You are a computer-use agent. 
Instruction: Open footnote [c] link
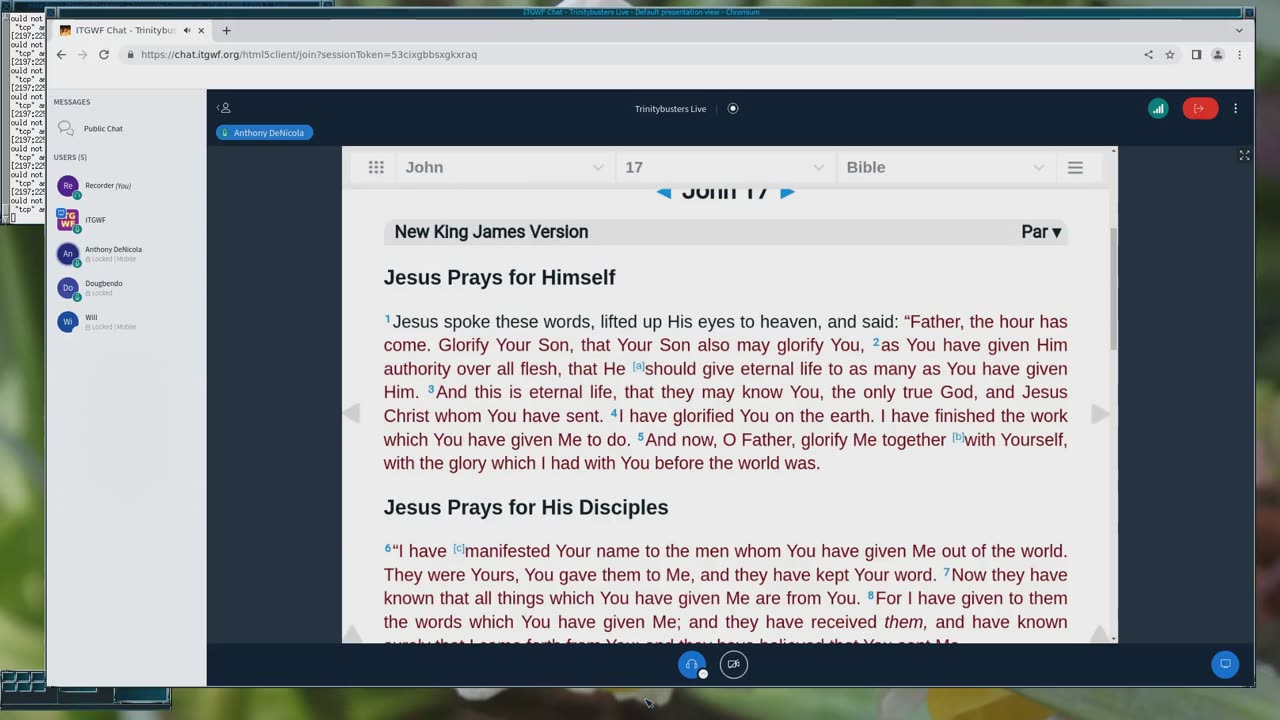(x=459, y=548)
